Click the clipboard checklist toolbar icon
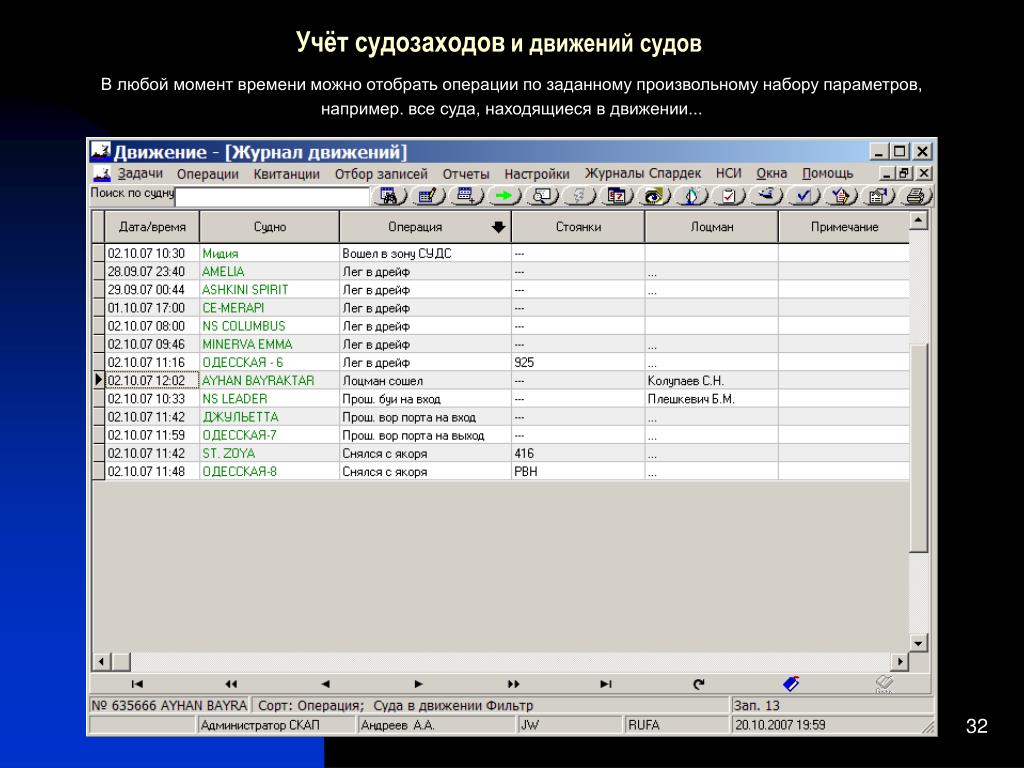This screenshot has width=1024, height=768. pyautogui.click(x=729, y=195)
